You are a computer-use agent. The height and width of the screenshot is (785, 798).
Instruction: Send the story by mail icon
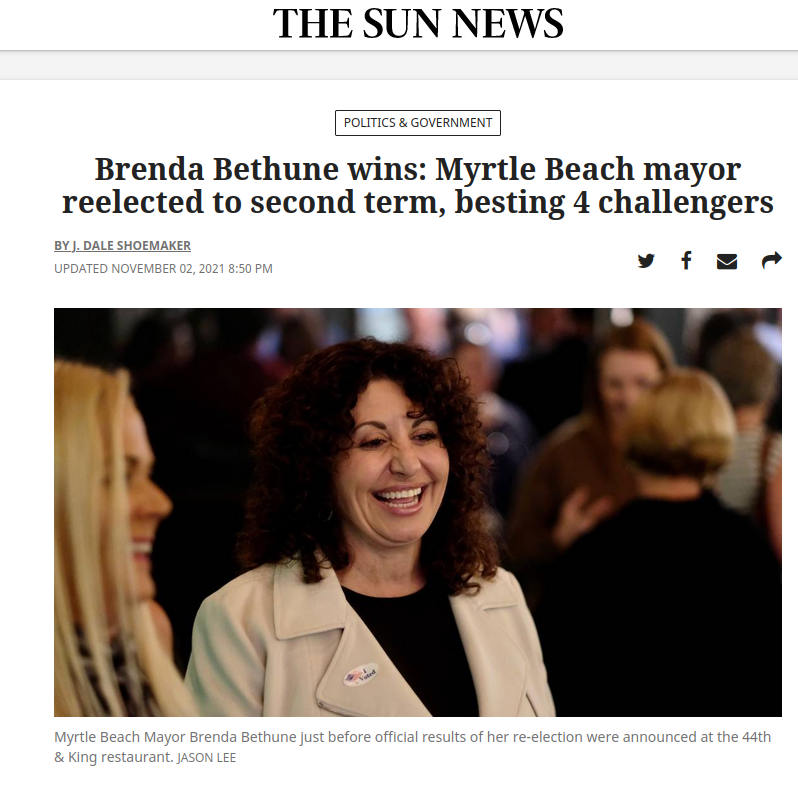coord(727,261)
